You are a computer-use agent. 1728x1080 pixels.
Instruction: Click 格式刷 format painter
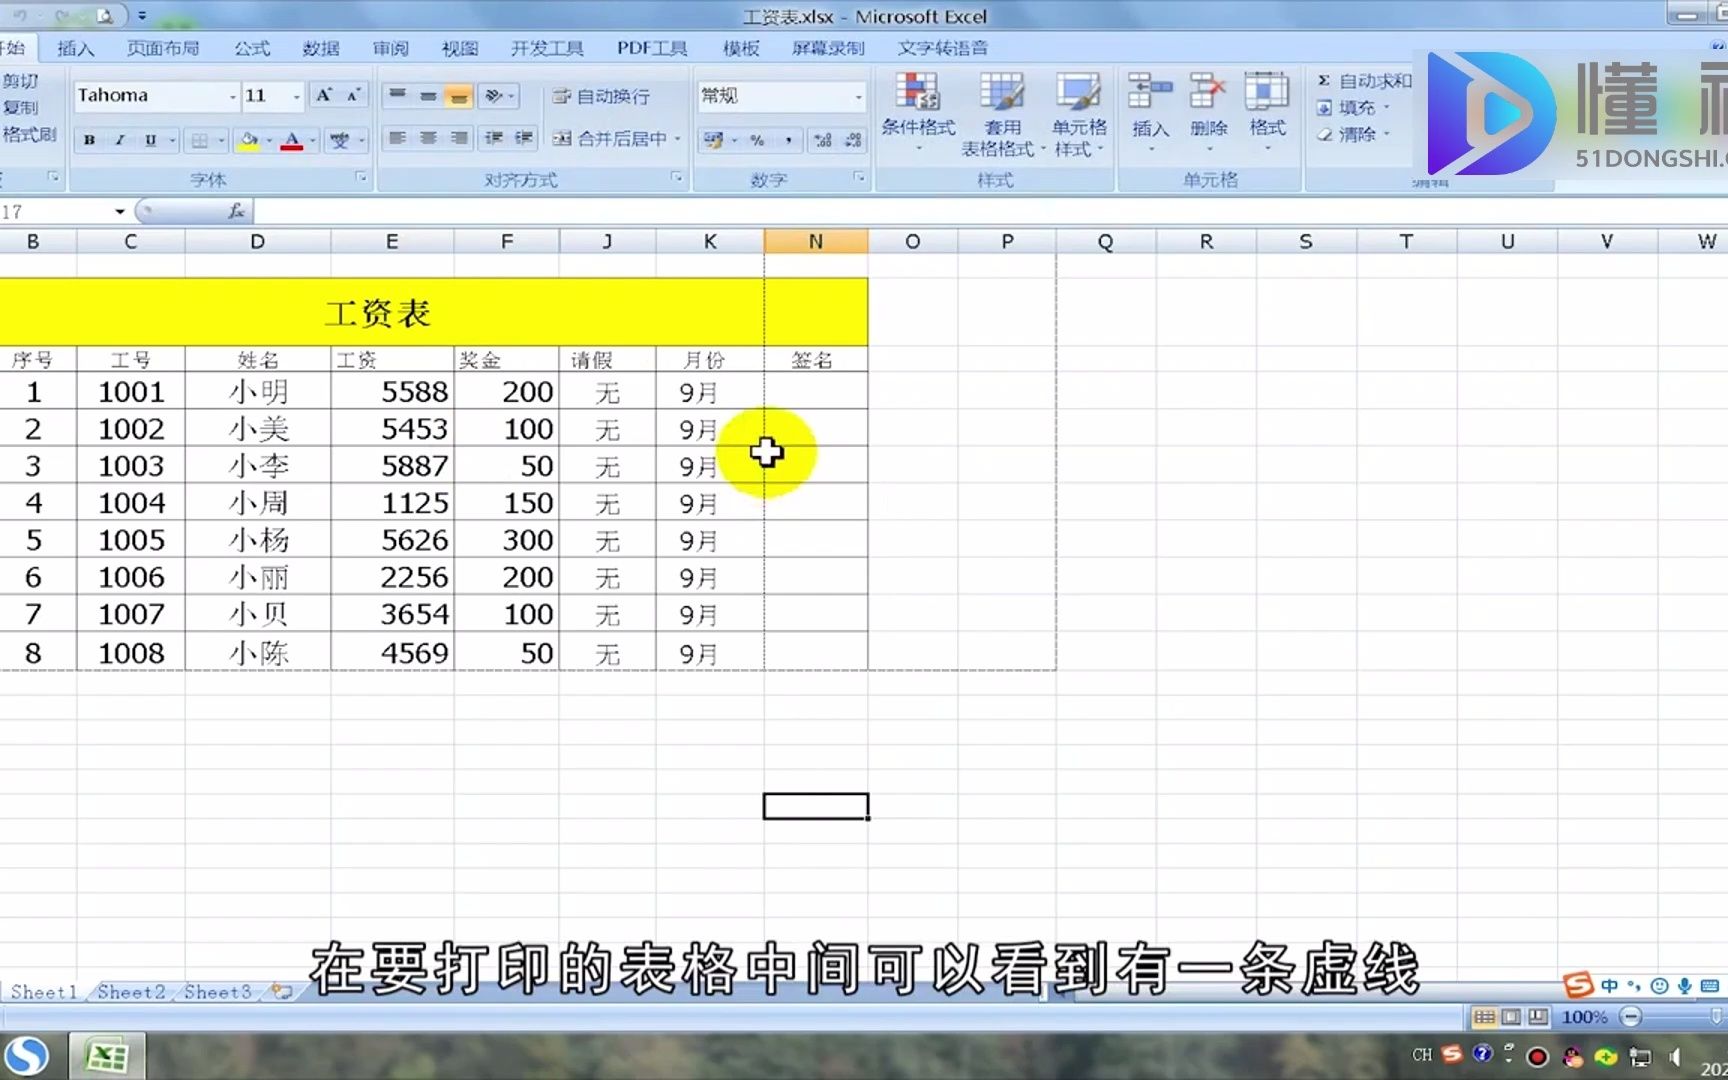coord(28,134)
